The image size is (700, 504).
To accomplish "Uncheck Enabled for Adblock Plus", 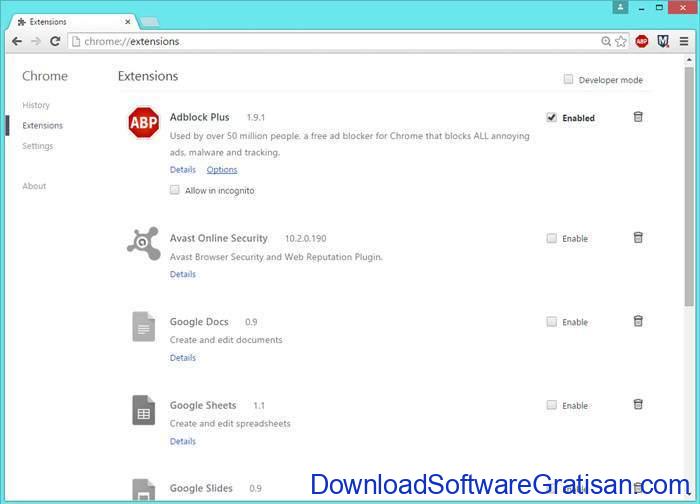I will [x=551, y=117].
